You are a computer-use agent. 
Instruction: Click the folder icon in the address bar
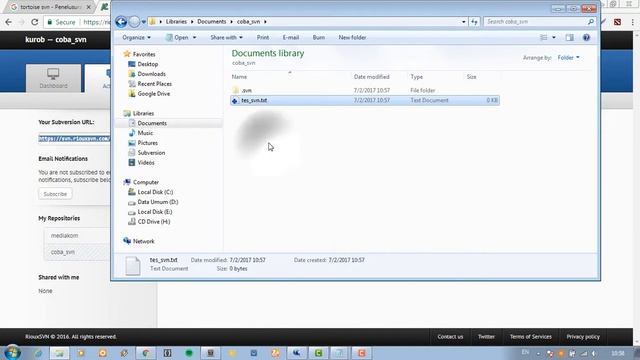(x=153, y=22)
